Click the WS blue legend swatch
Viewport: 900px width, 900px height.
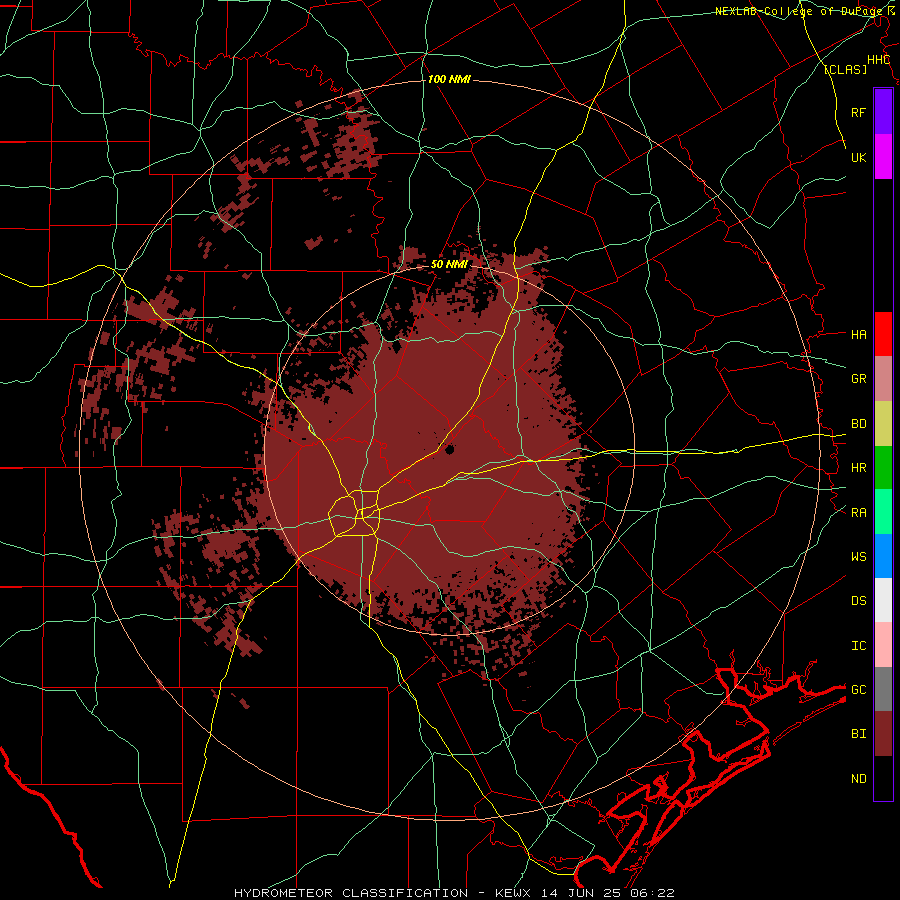[883, 556]
